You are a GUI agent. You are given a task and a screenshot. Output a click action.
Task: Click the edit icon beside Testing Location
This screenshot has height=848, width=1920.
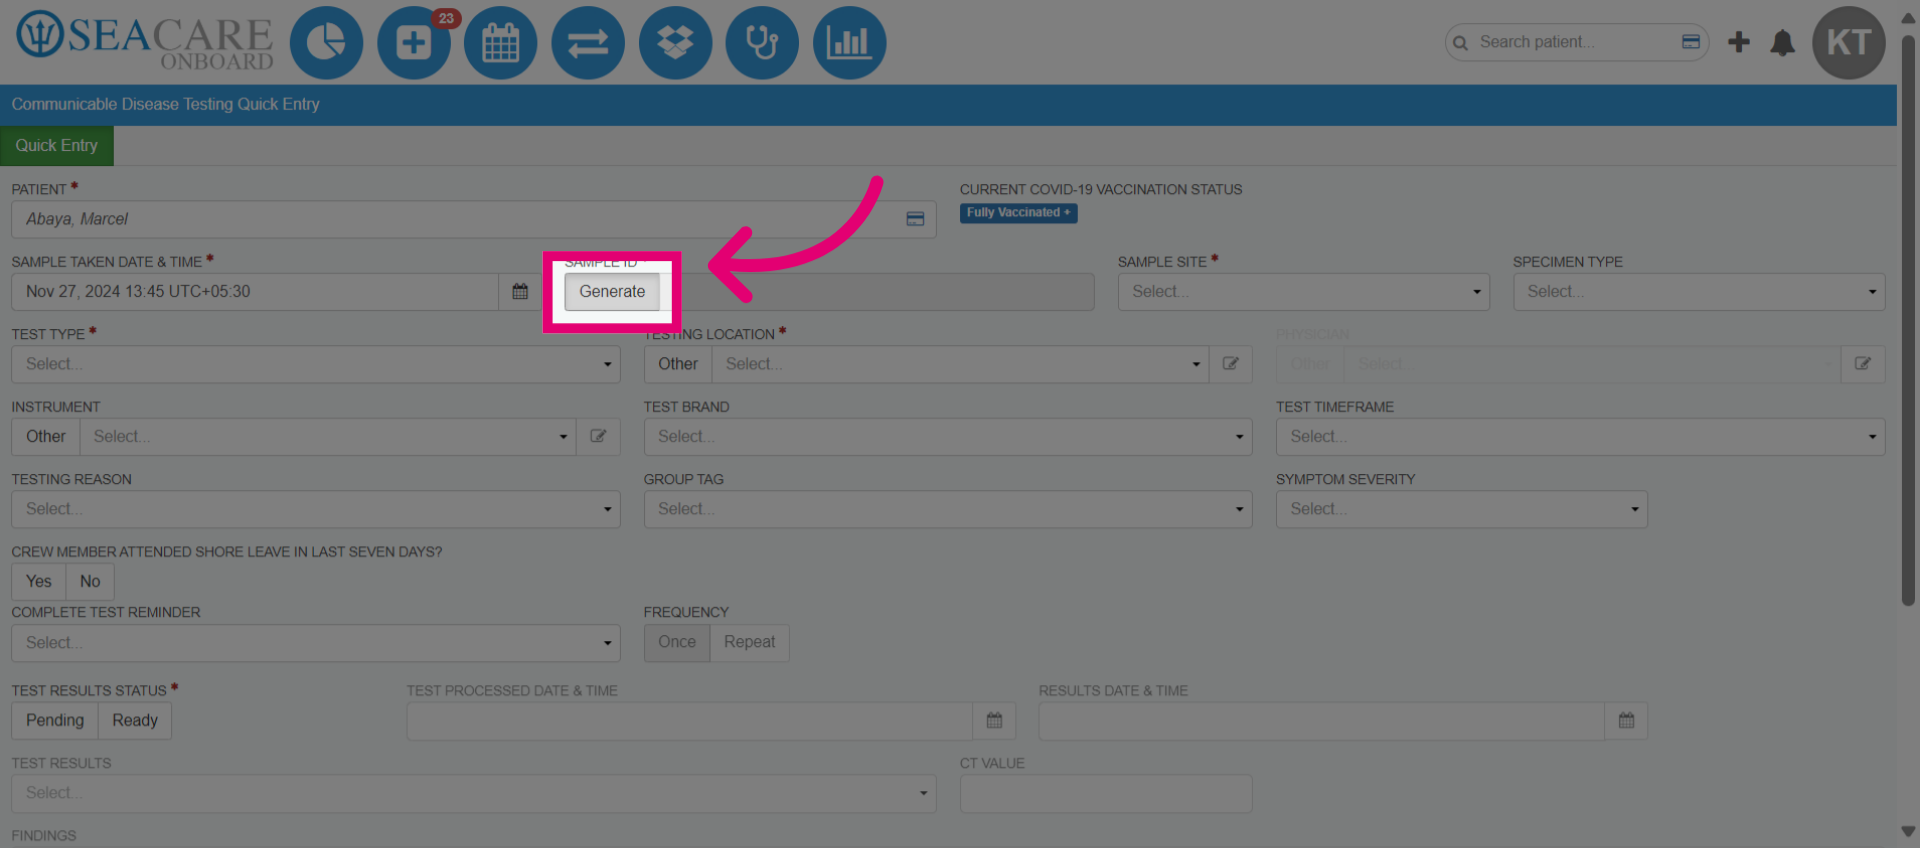point(1231,364)
